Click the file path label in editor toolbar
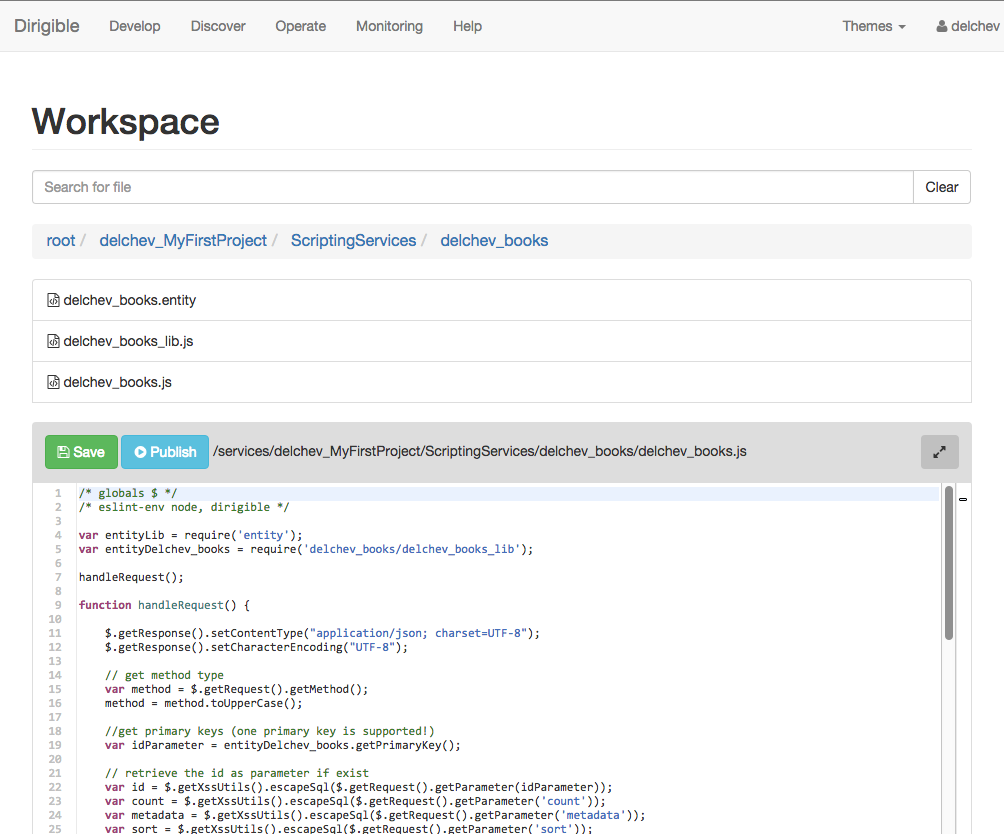Image resolution: width=1004 pixels, height=834 pixels. click(480, 451)
